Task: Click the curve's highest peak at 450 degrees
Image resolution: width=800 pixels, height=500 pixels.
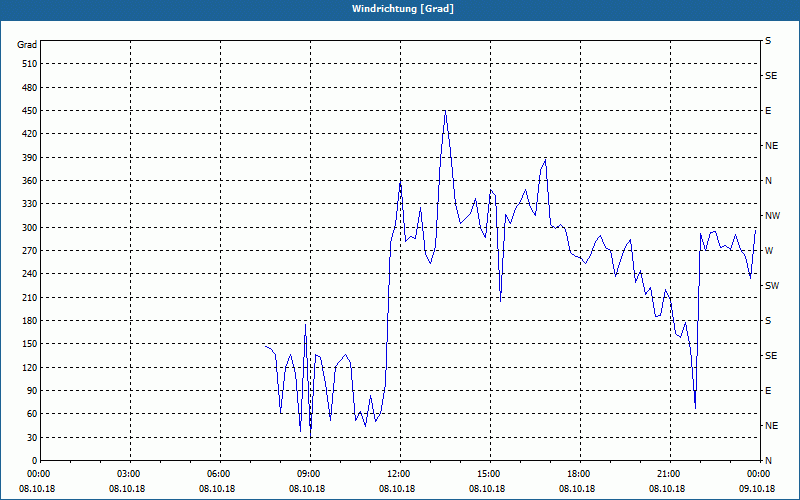Action: (x=445, y=111)
